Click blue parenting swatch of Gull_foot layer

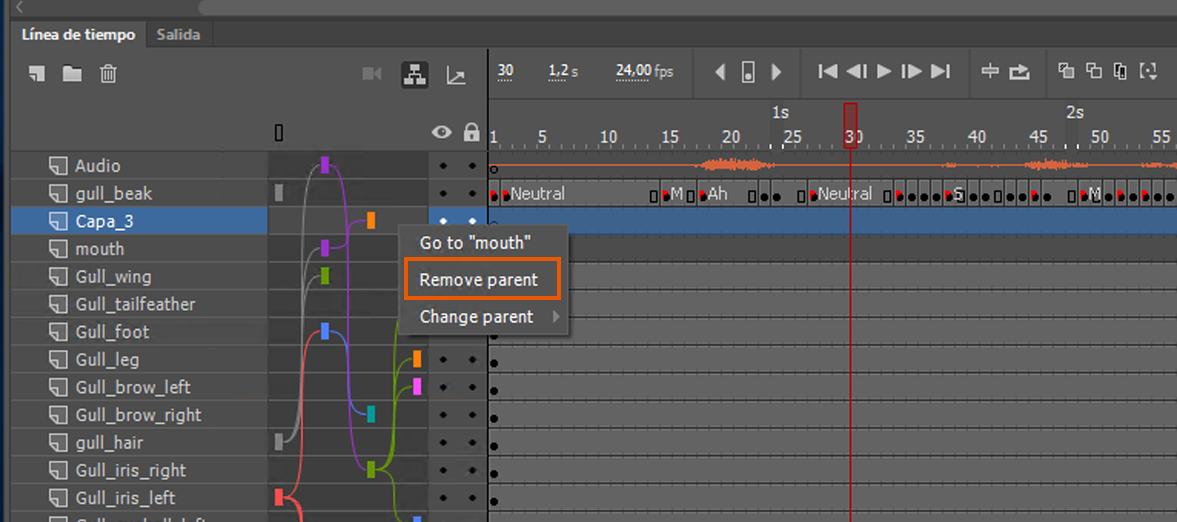(325, 330)
